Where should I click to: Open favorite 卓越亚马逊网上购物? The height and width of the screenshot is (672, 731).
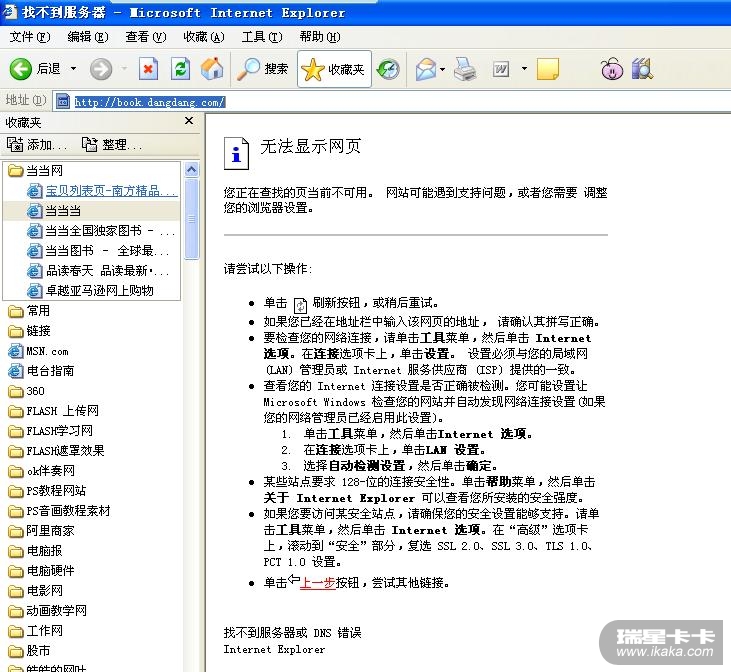coord(90,291)
